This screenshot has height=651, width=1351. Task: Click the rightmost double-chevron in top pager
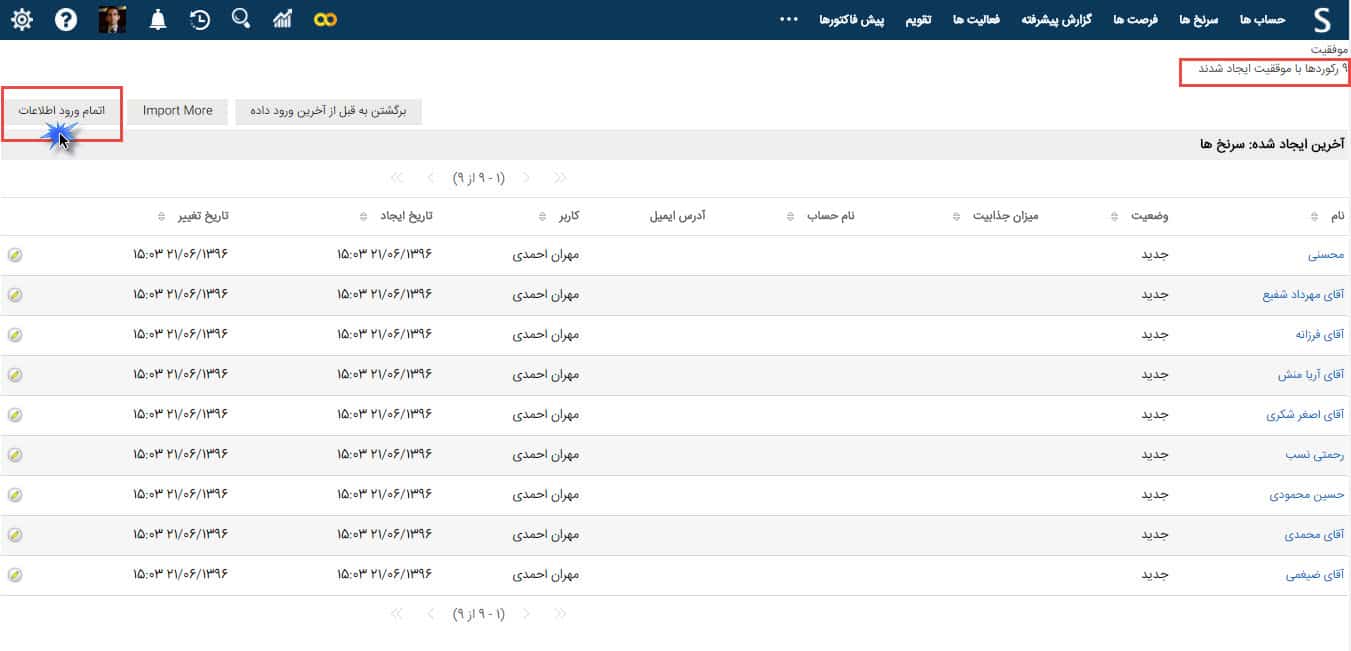pyautogui.click(x=560, y=178)
